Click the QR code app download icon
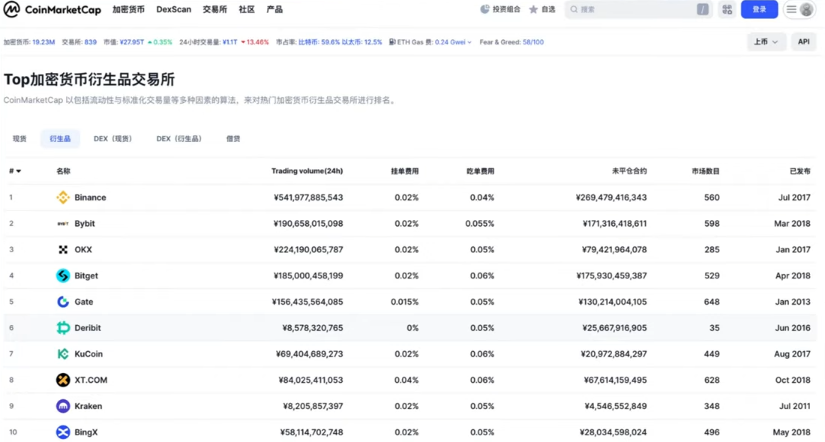 click(x=727, y=9)
